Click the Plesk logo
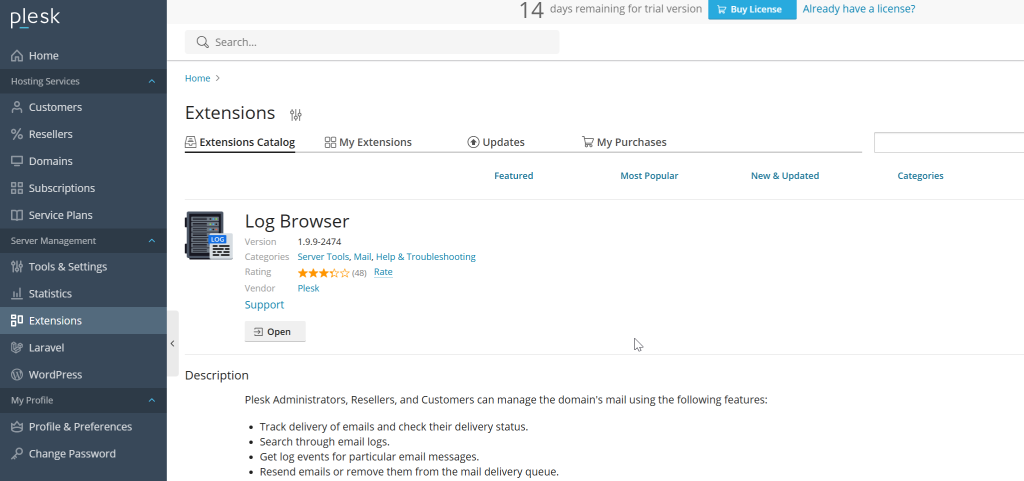Screen dimensions: 1024x481 (x=35, y=18)
